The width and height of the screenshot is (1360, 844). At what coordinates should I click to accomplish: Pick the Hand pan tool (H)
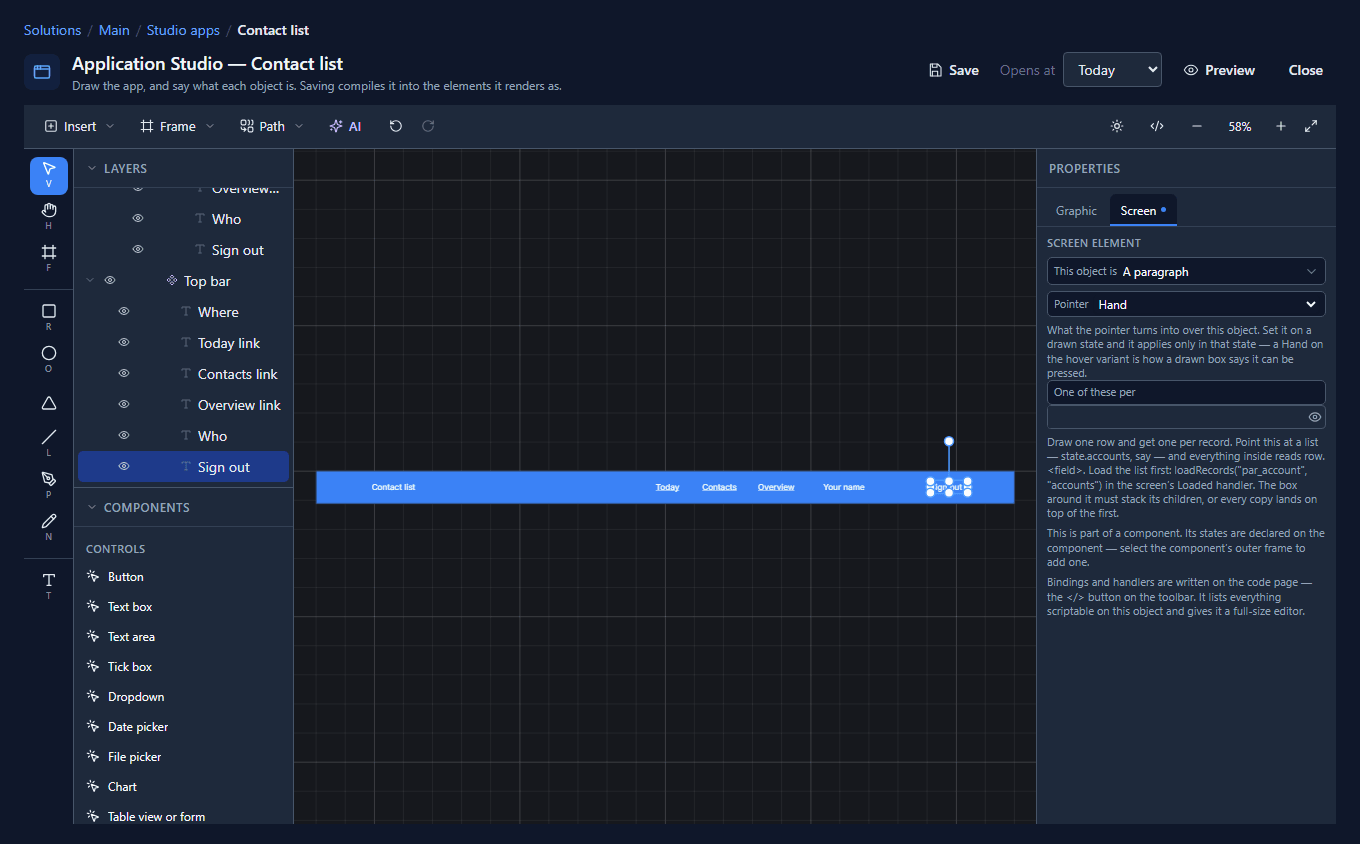(49, 215)
